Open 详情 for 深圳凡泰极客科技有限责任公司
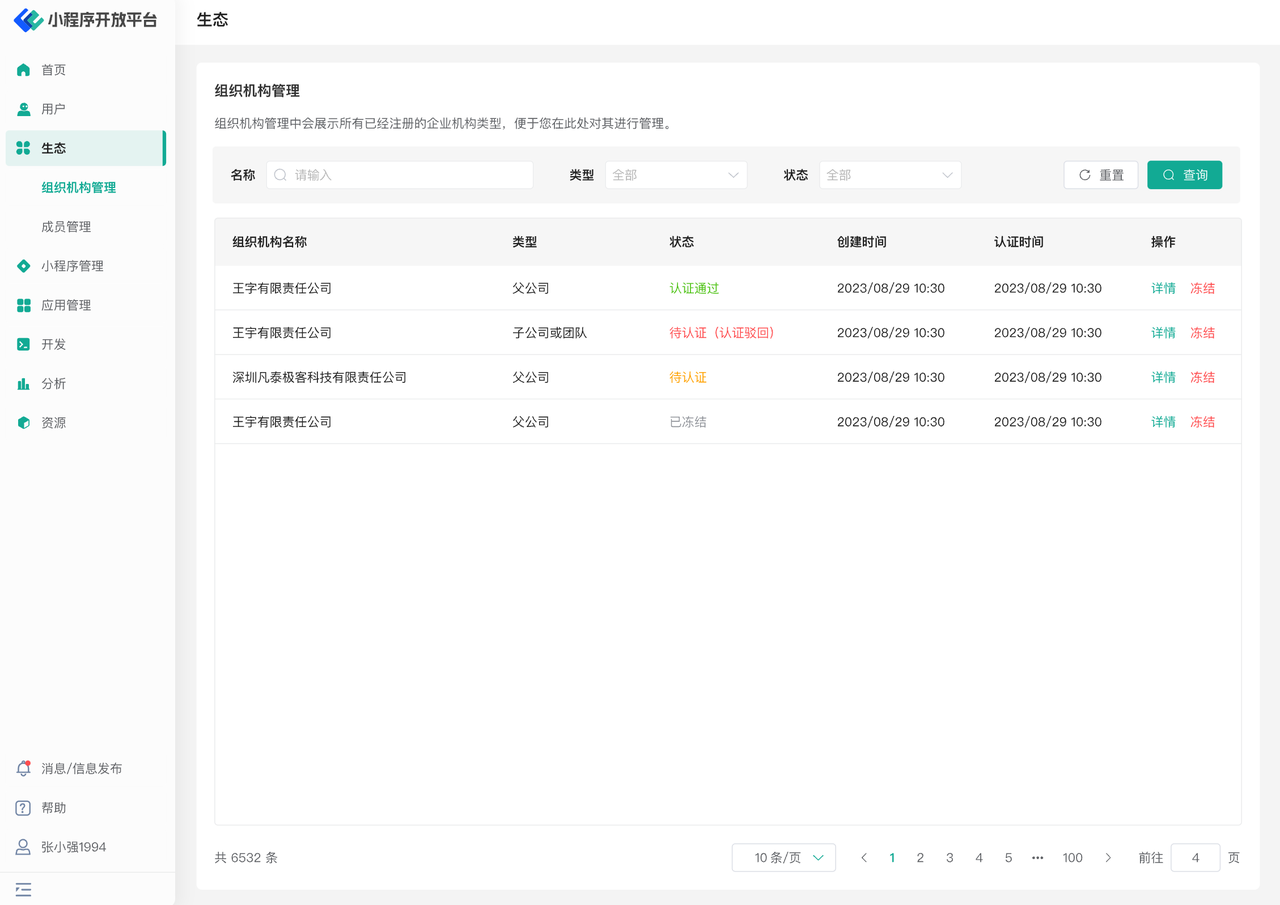1280x905 pixels. point(1163,378)
